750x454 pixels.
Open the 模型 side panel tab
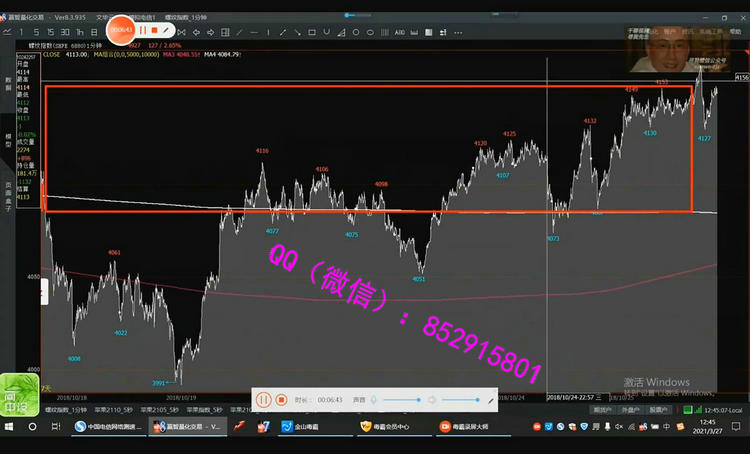9,138
